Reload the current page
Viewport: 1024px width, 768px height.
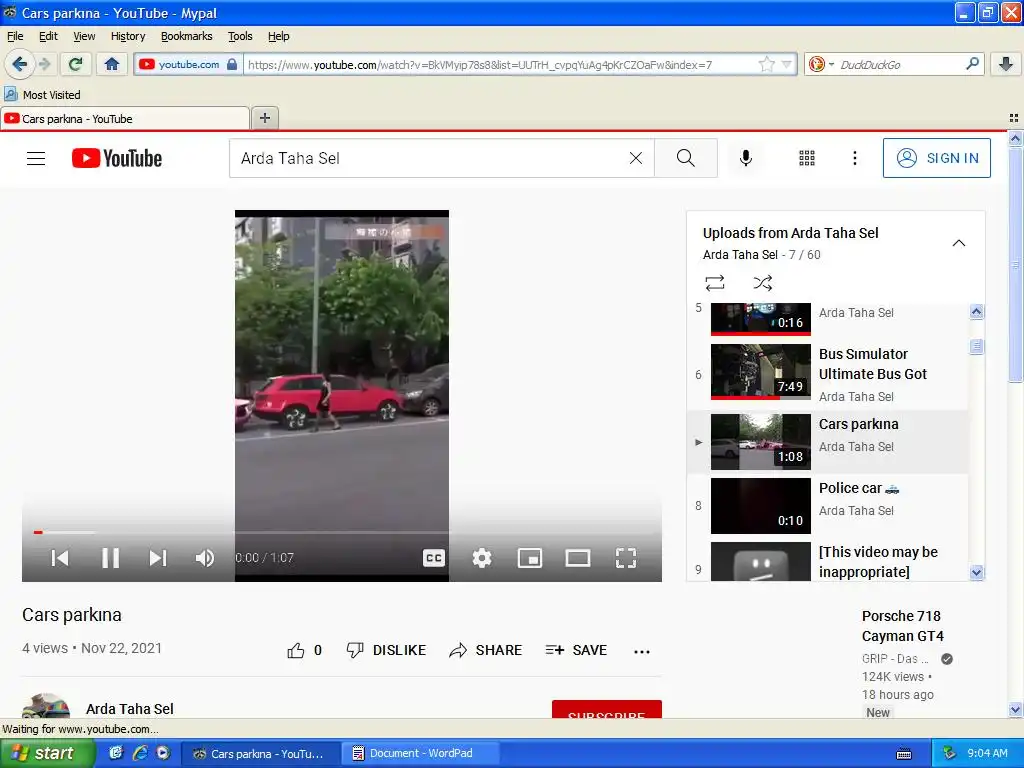pos(75,64)
